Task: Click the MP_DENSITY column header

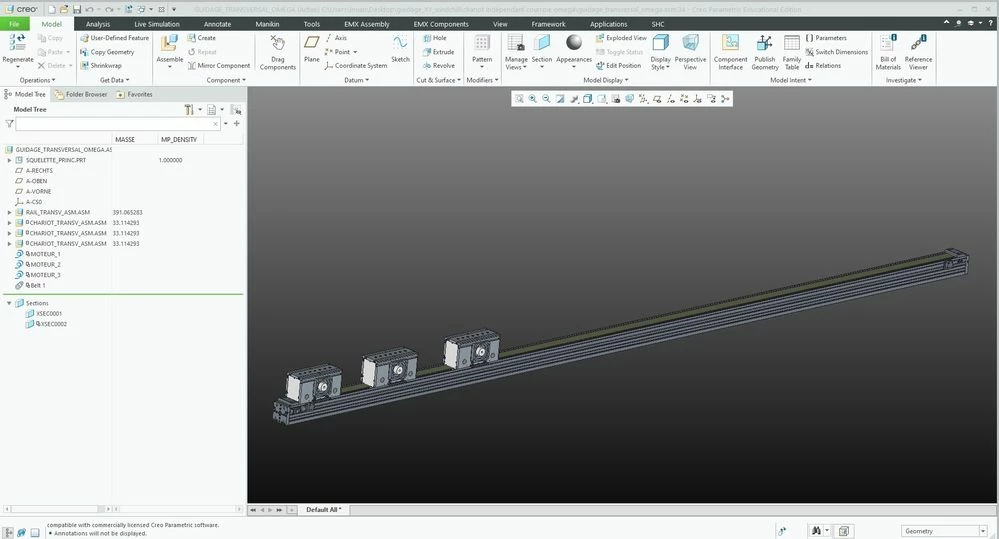Action: click(180, 139)
